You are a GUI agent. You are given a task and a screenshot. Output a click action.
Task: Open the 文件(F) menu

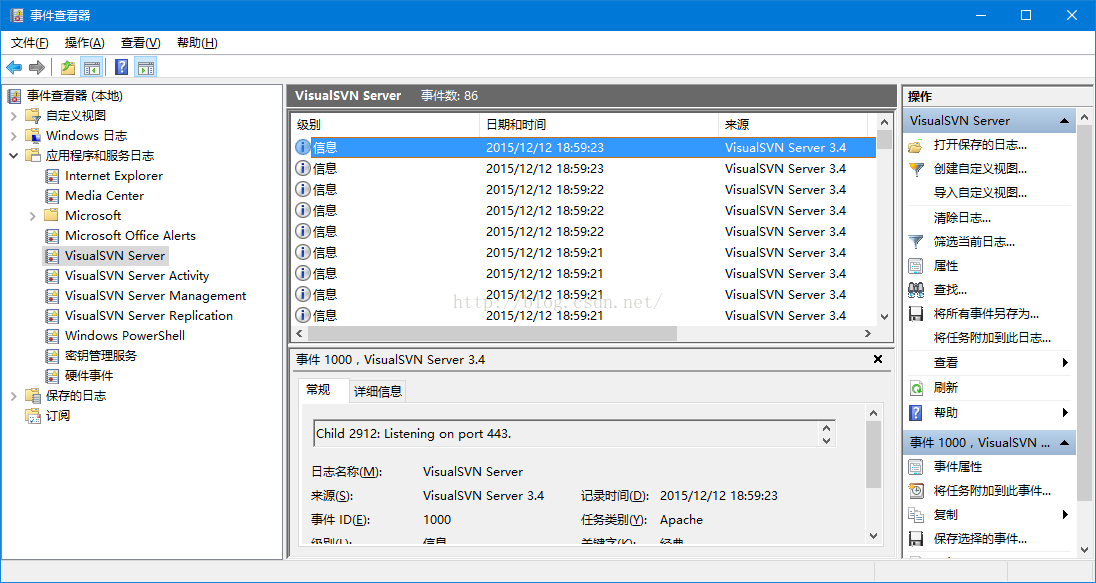[x=29, y=43]
